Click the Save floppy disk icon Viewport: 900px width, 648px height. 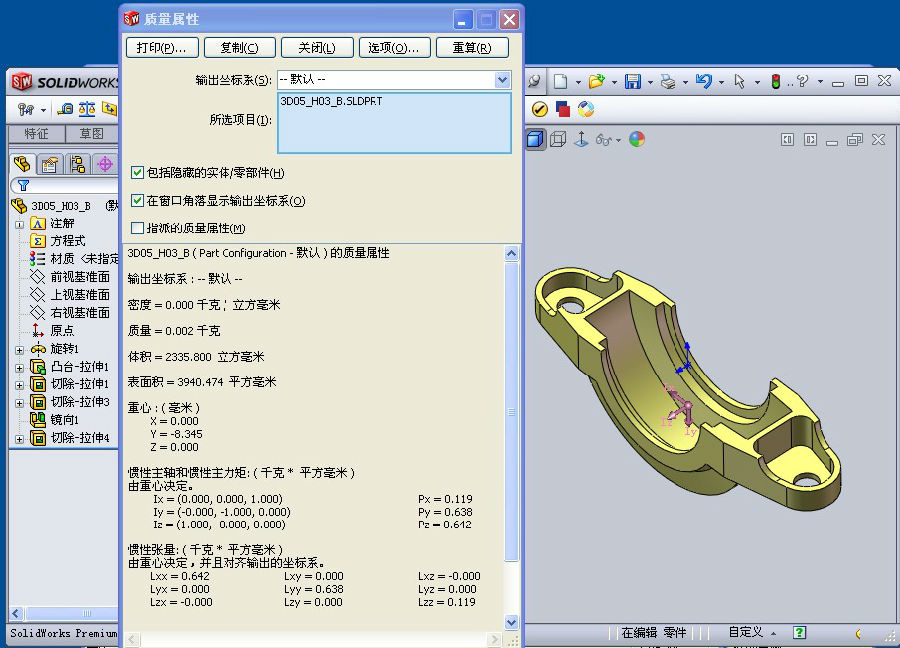click(632, 81)
